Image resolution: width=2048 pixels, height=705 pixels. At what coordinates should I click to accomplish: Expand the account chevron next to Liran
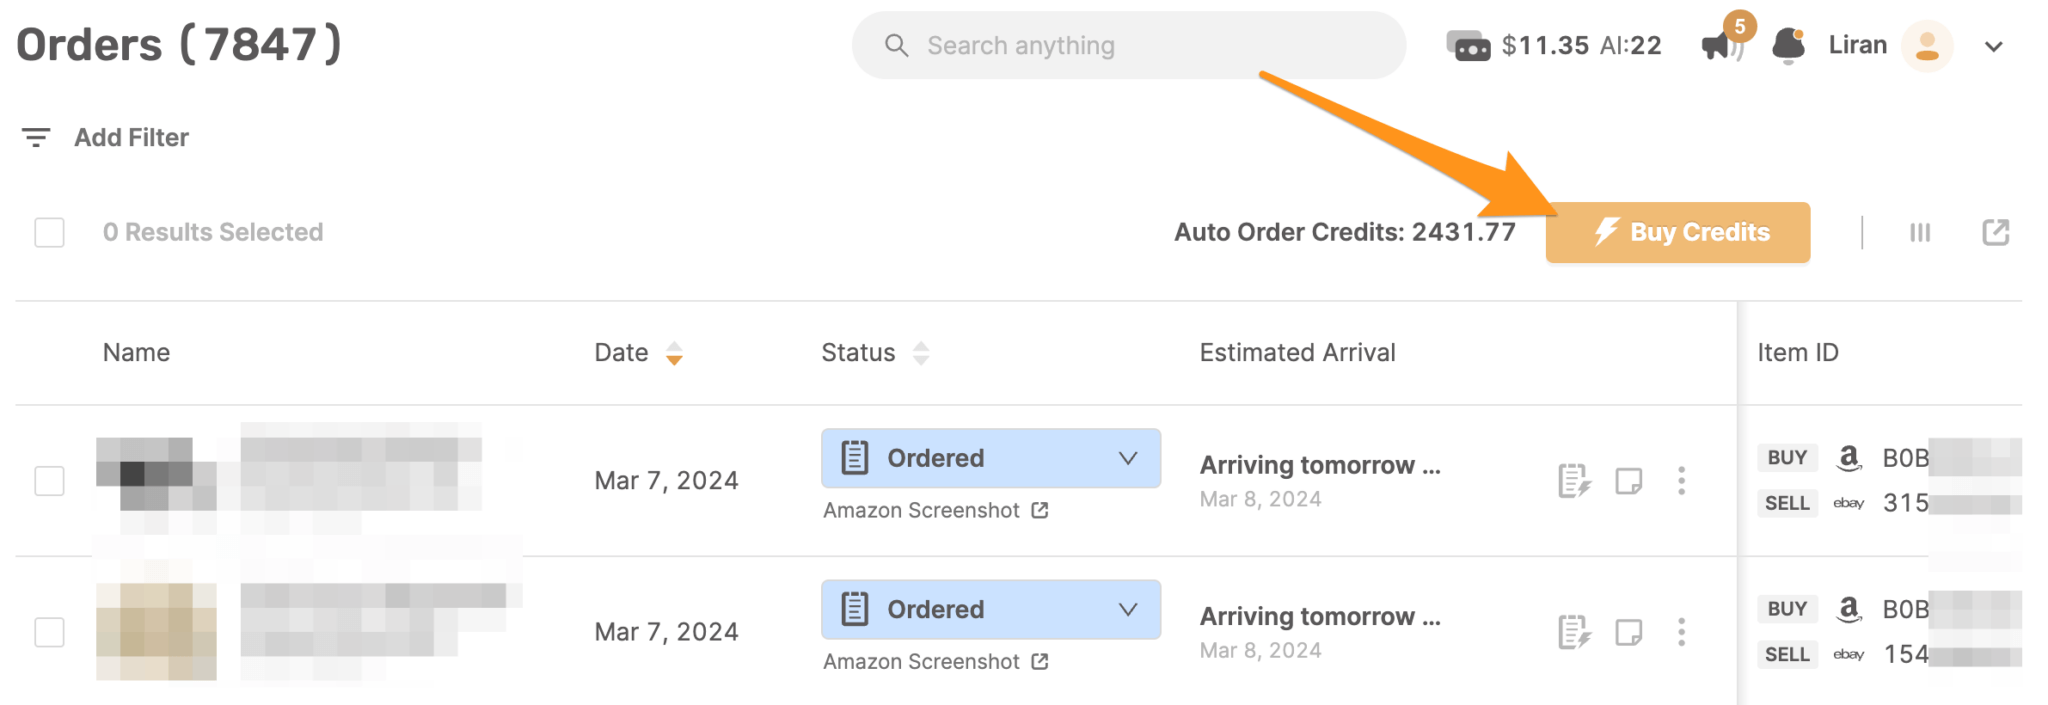coord(1994,45)
